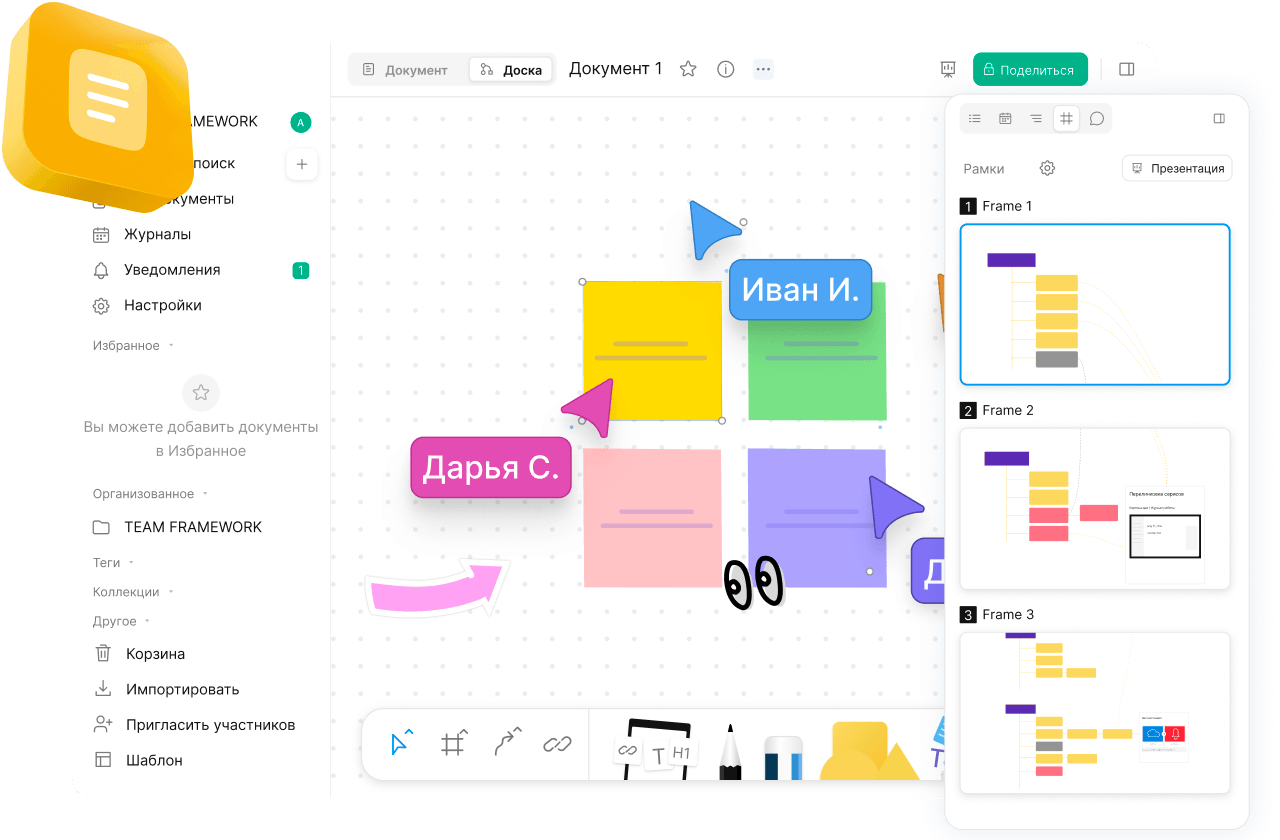The width and height of the screenshot is (1280, 840).
Task: Pick the pencil drawing tool
Action: pos(729,752)
